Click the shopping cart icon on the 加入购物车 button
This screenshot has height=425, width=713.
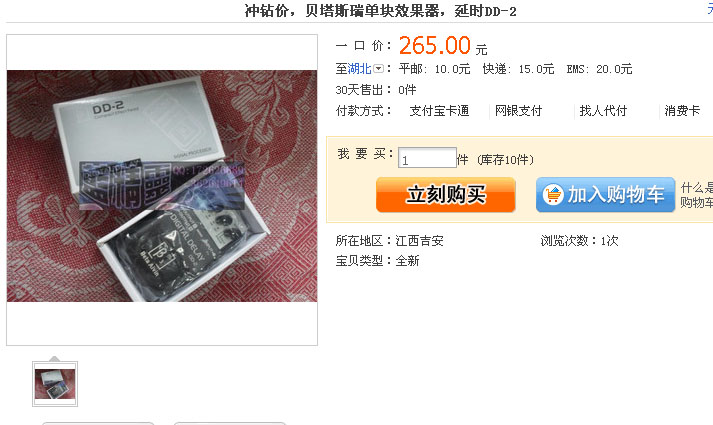(x=553, y=195)
